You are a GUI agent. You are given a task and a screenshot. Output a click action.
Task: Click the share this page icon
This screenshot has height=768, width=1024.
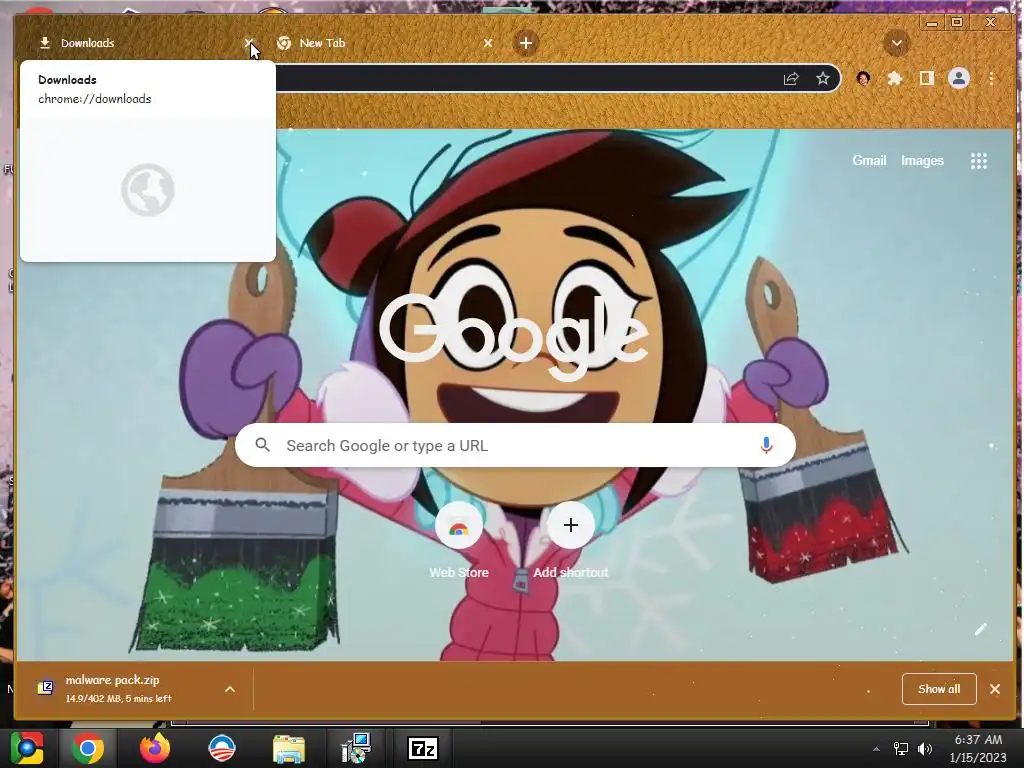point(791,78)
